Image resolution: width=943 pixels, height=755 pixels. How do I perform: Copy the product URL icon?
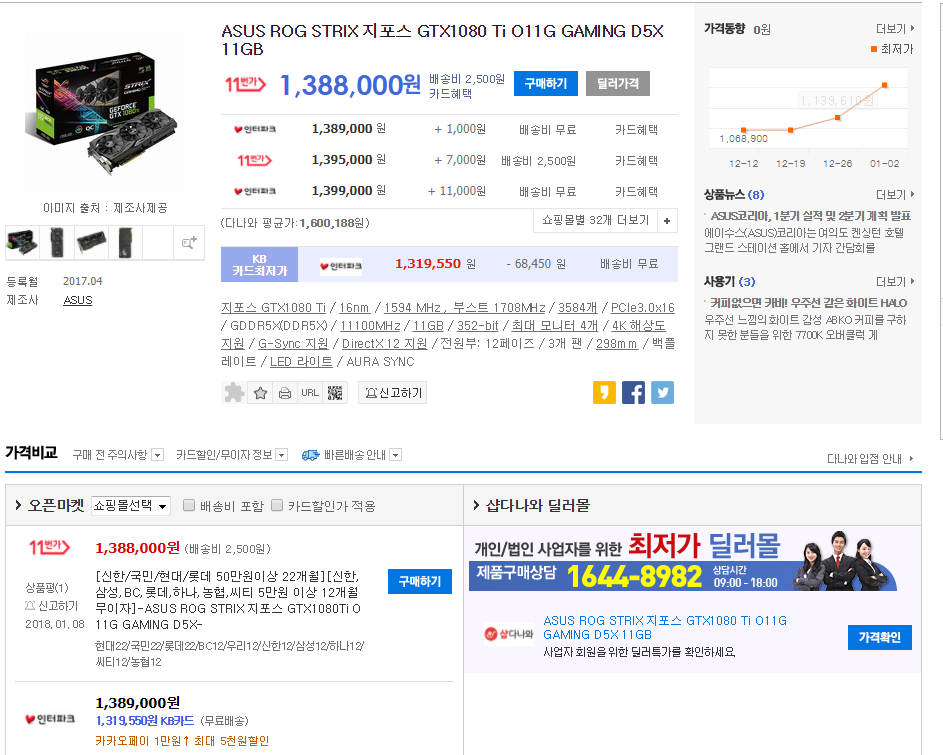pyautogui.click(x=310, y=393)
